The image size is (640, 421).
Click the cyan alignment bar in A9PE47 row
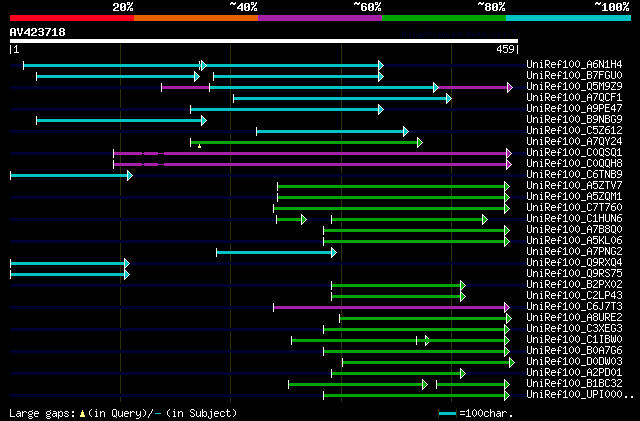click(287, 109)
